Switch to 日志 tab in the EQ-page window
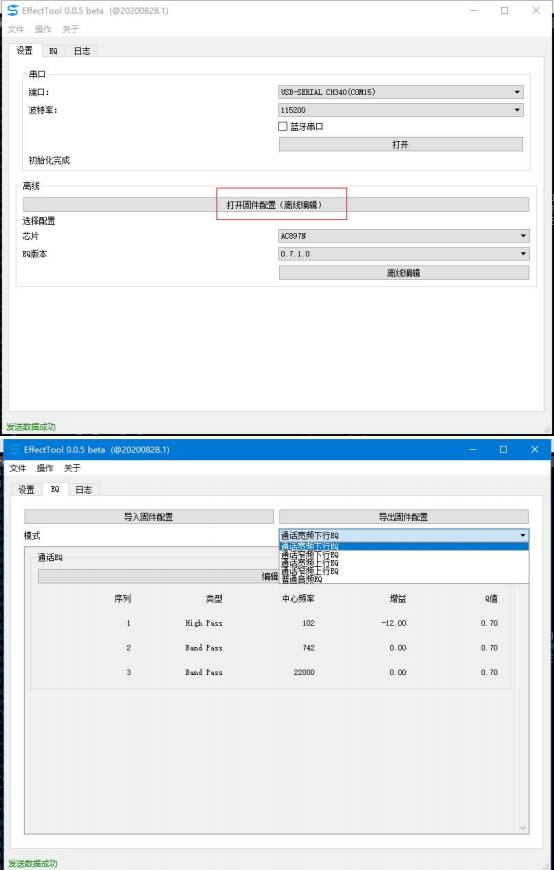The width and height of the screenshot is (554, 870). [x=84, y=490]
